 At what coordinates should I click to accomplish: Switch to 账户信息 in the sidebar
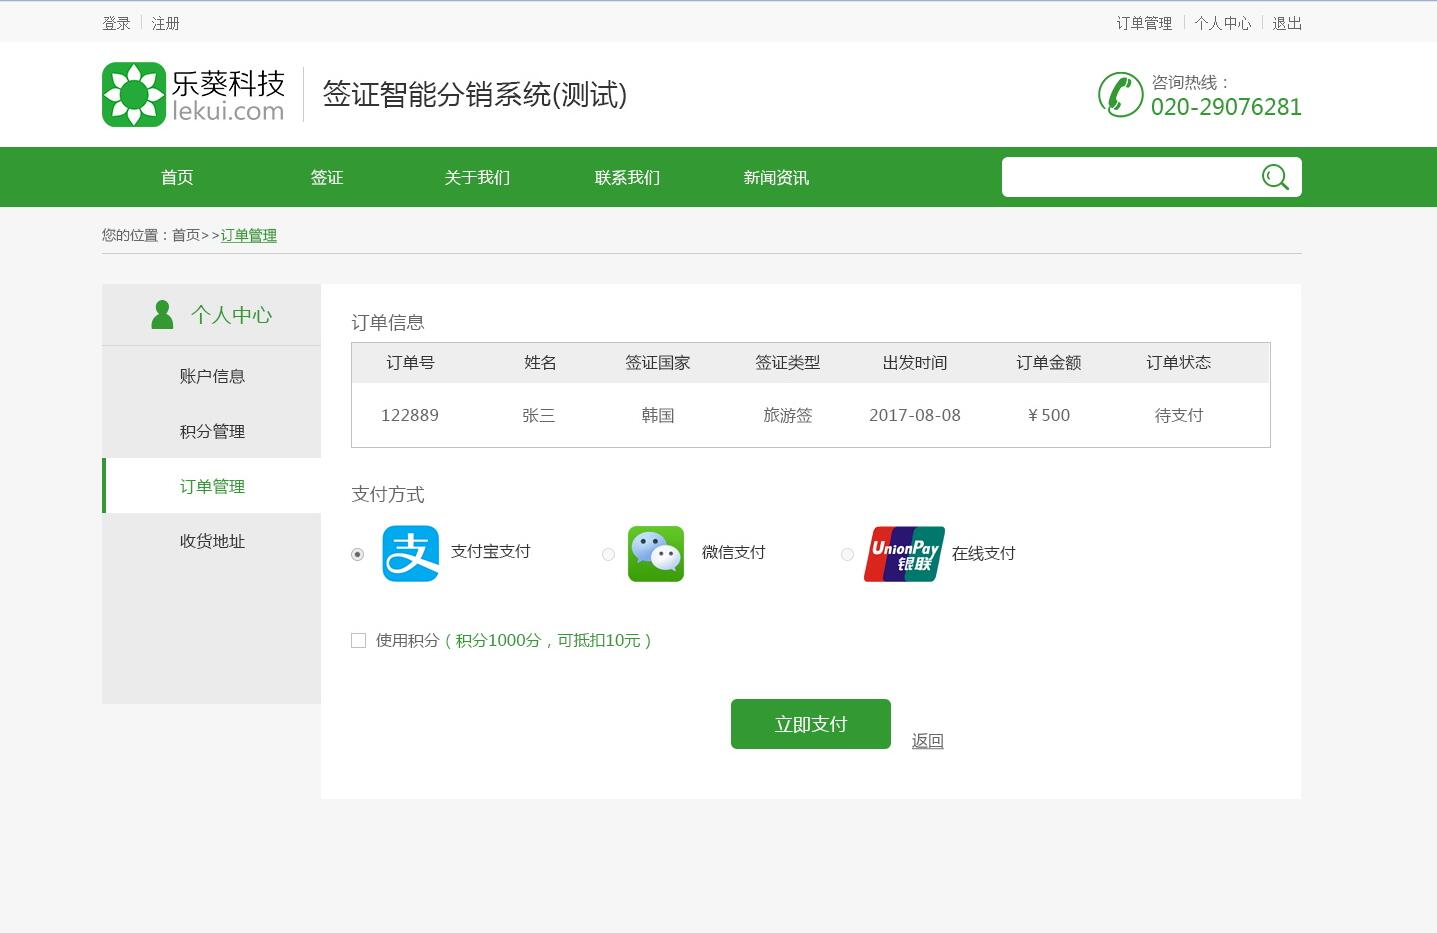(x=211, y=376)
